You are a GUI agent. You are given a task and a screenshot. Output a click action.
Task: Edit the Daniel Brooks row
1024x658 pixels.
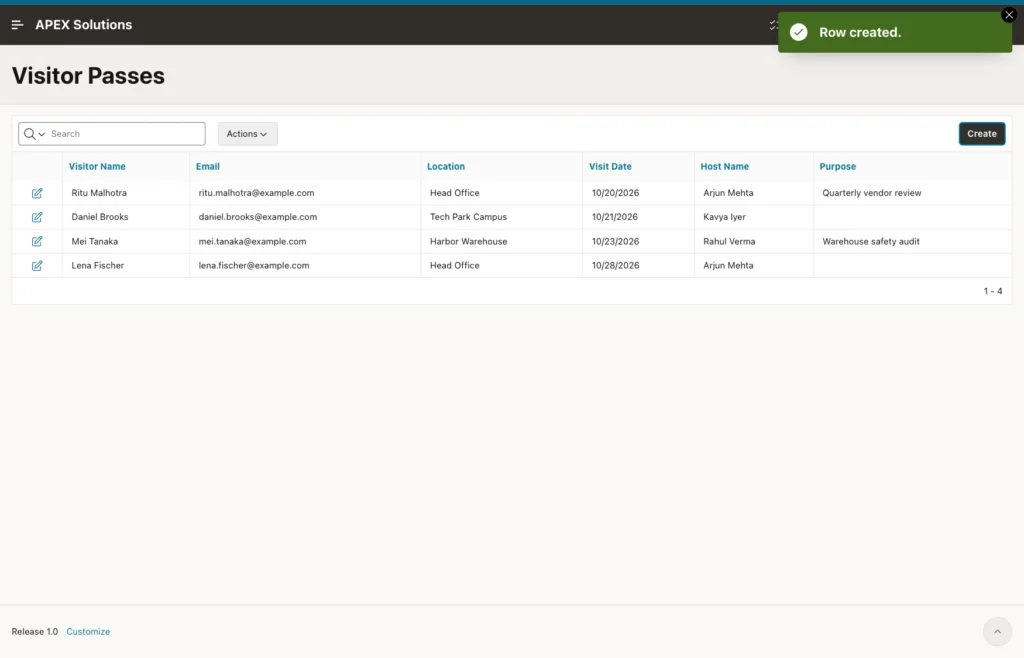tap(37, 217)
